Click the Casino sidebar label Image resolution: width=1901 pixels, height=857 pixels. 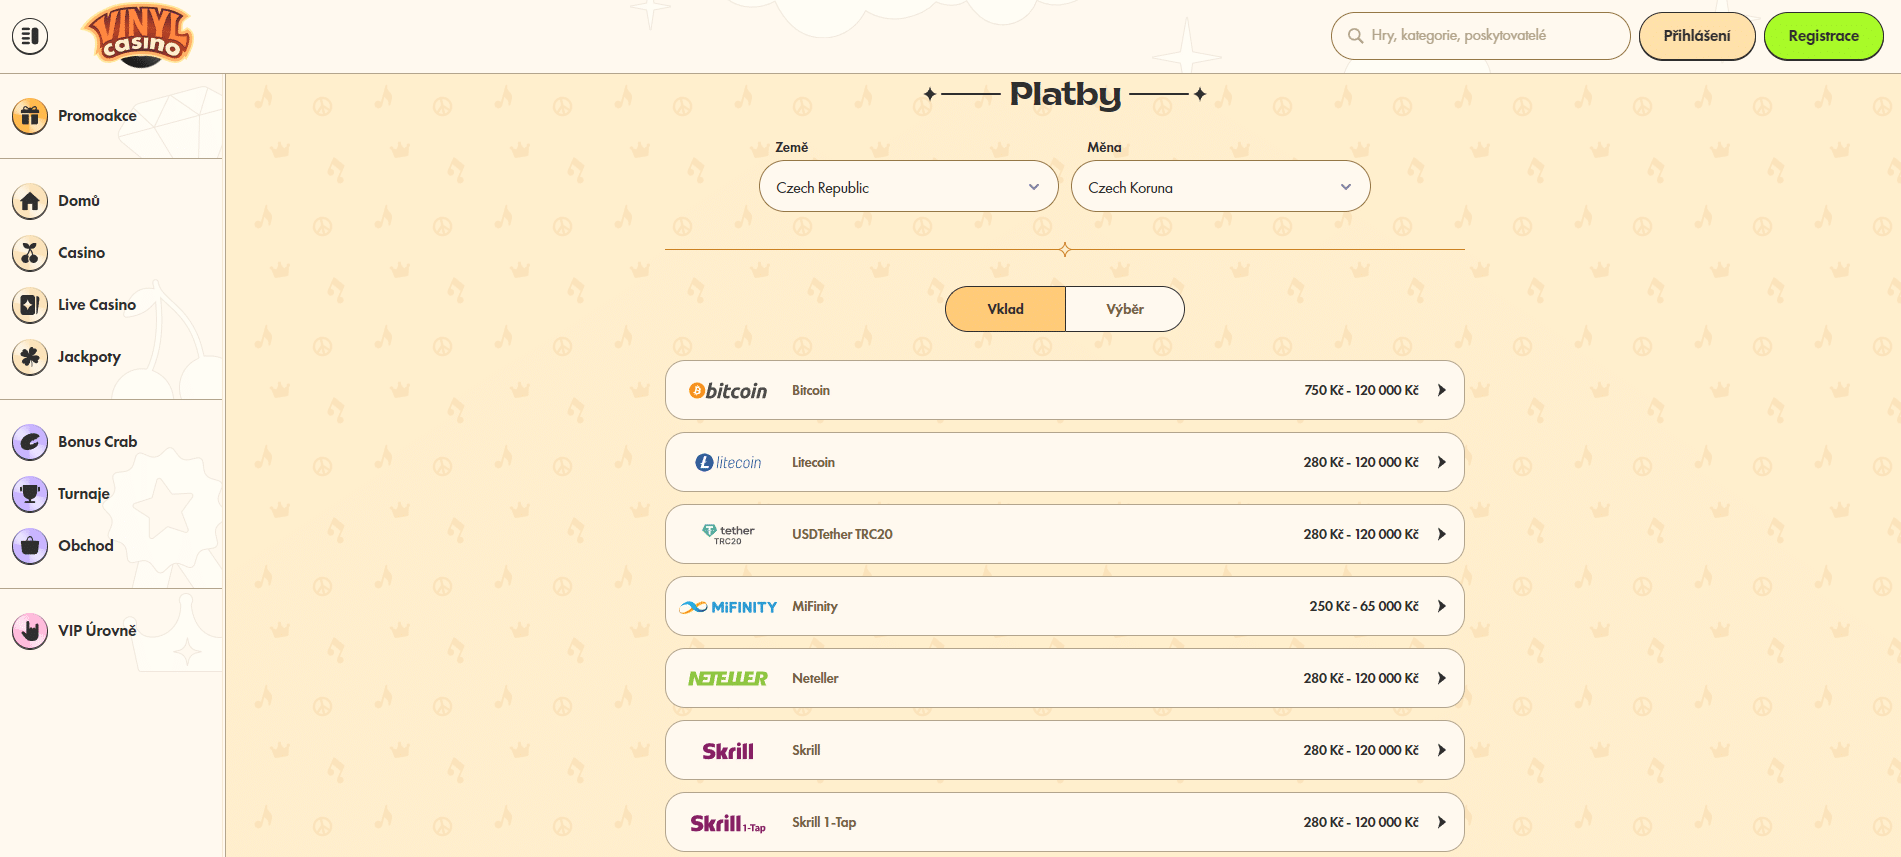coord(81,253)
